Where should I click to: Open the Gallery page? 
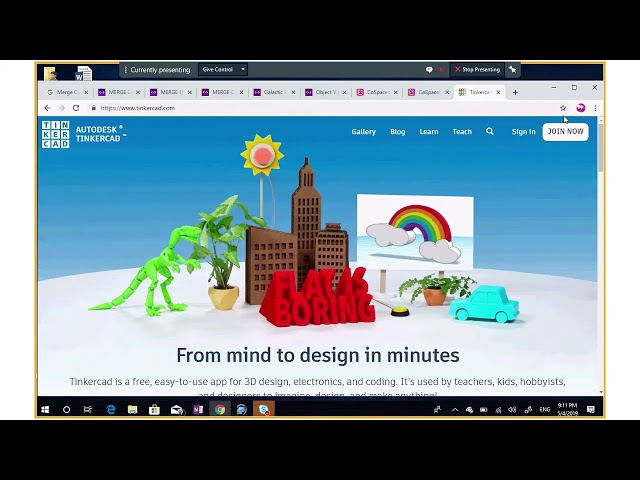363,131
